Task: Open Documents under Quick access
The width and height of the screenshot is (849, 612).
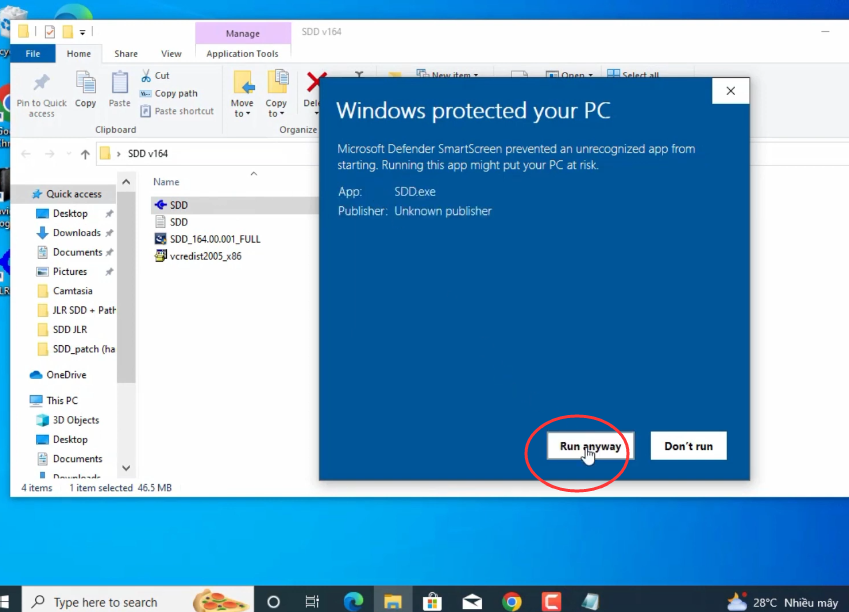Action: pyautogui.click(x=77, y=252)
